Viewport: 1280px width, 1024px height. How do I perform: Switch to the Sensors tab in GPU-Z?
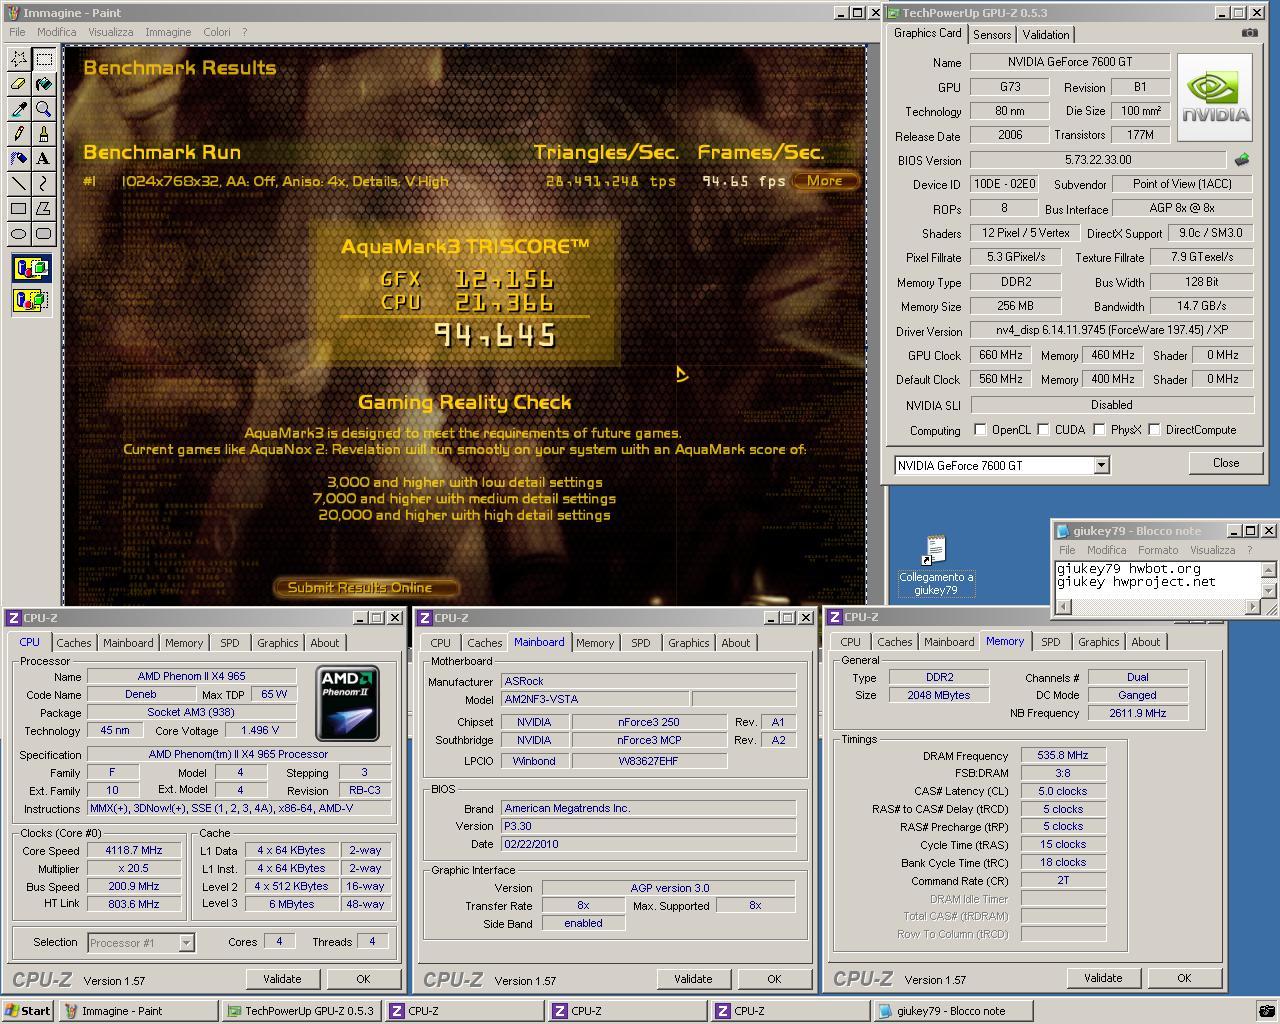tap(992, 35)
